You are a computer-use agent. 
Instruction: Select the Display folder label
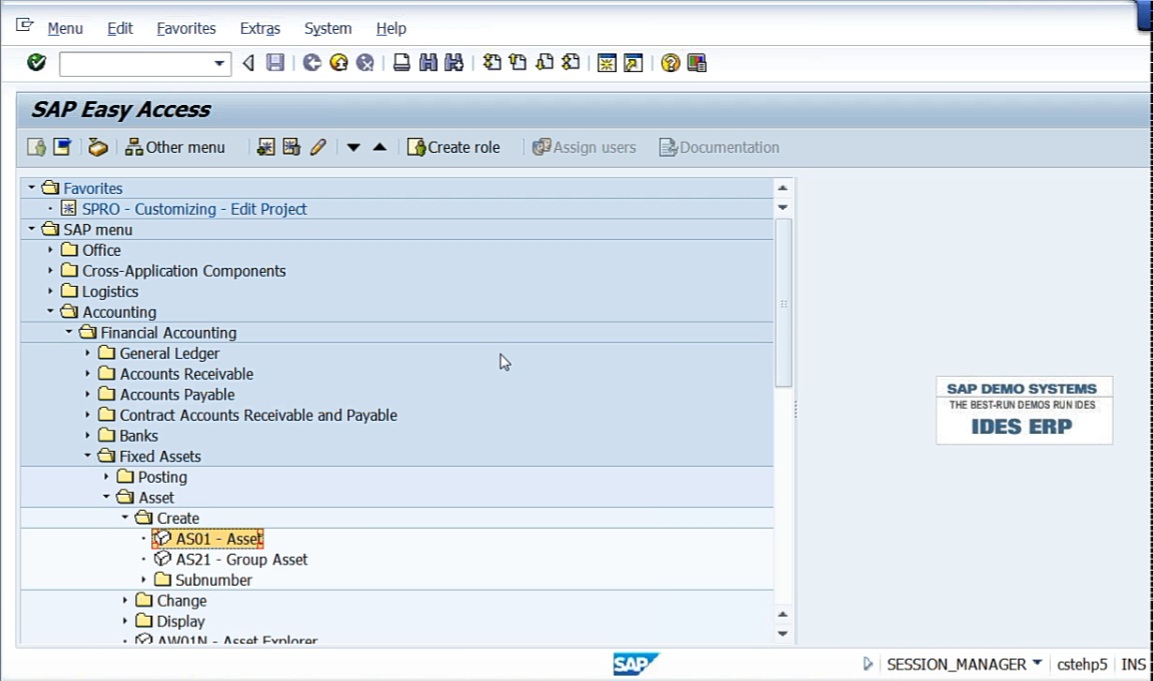click(181, 621)
